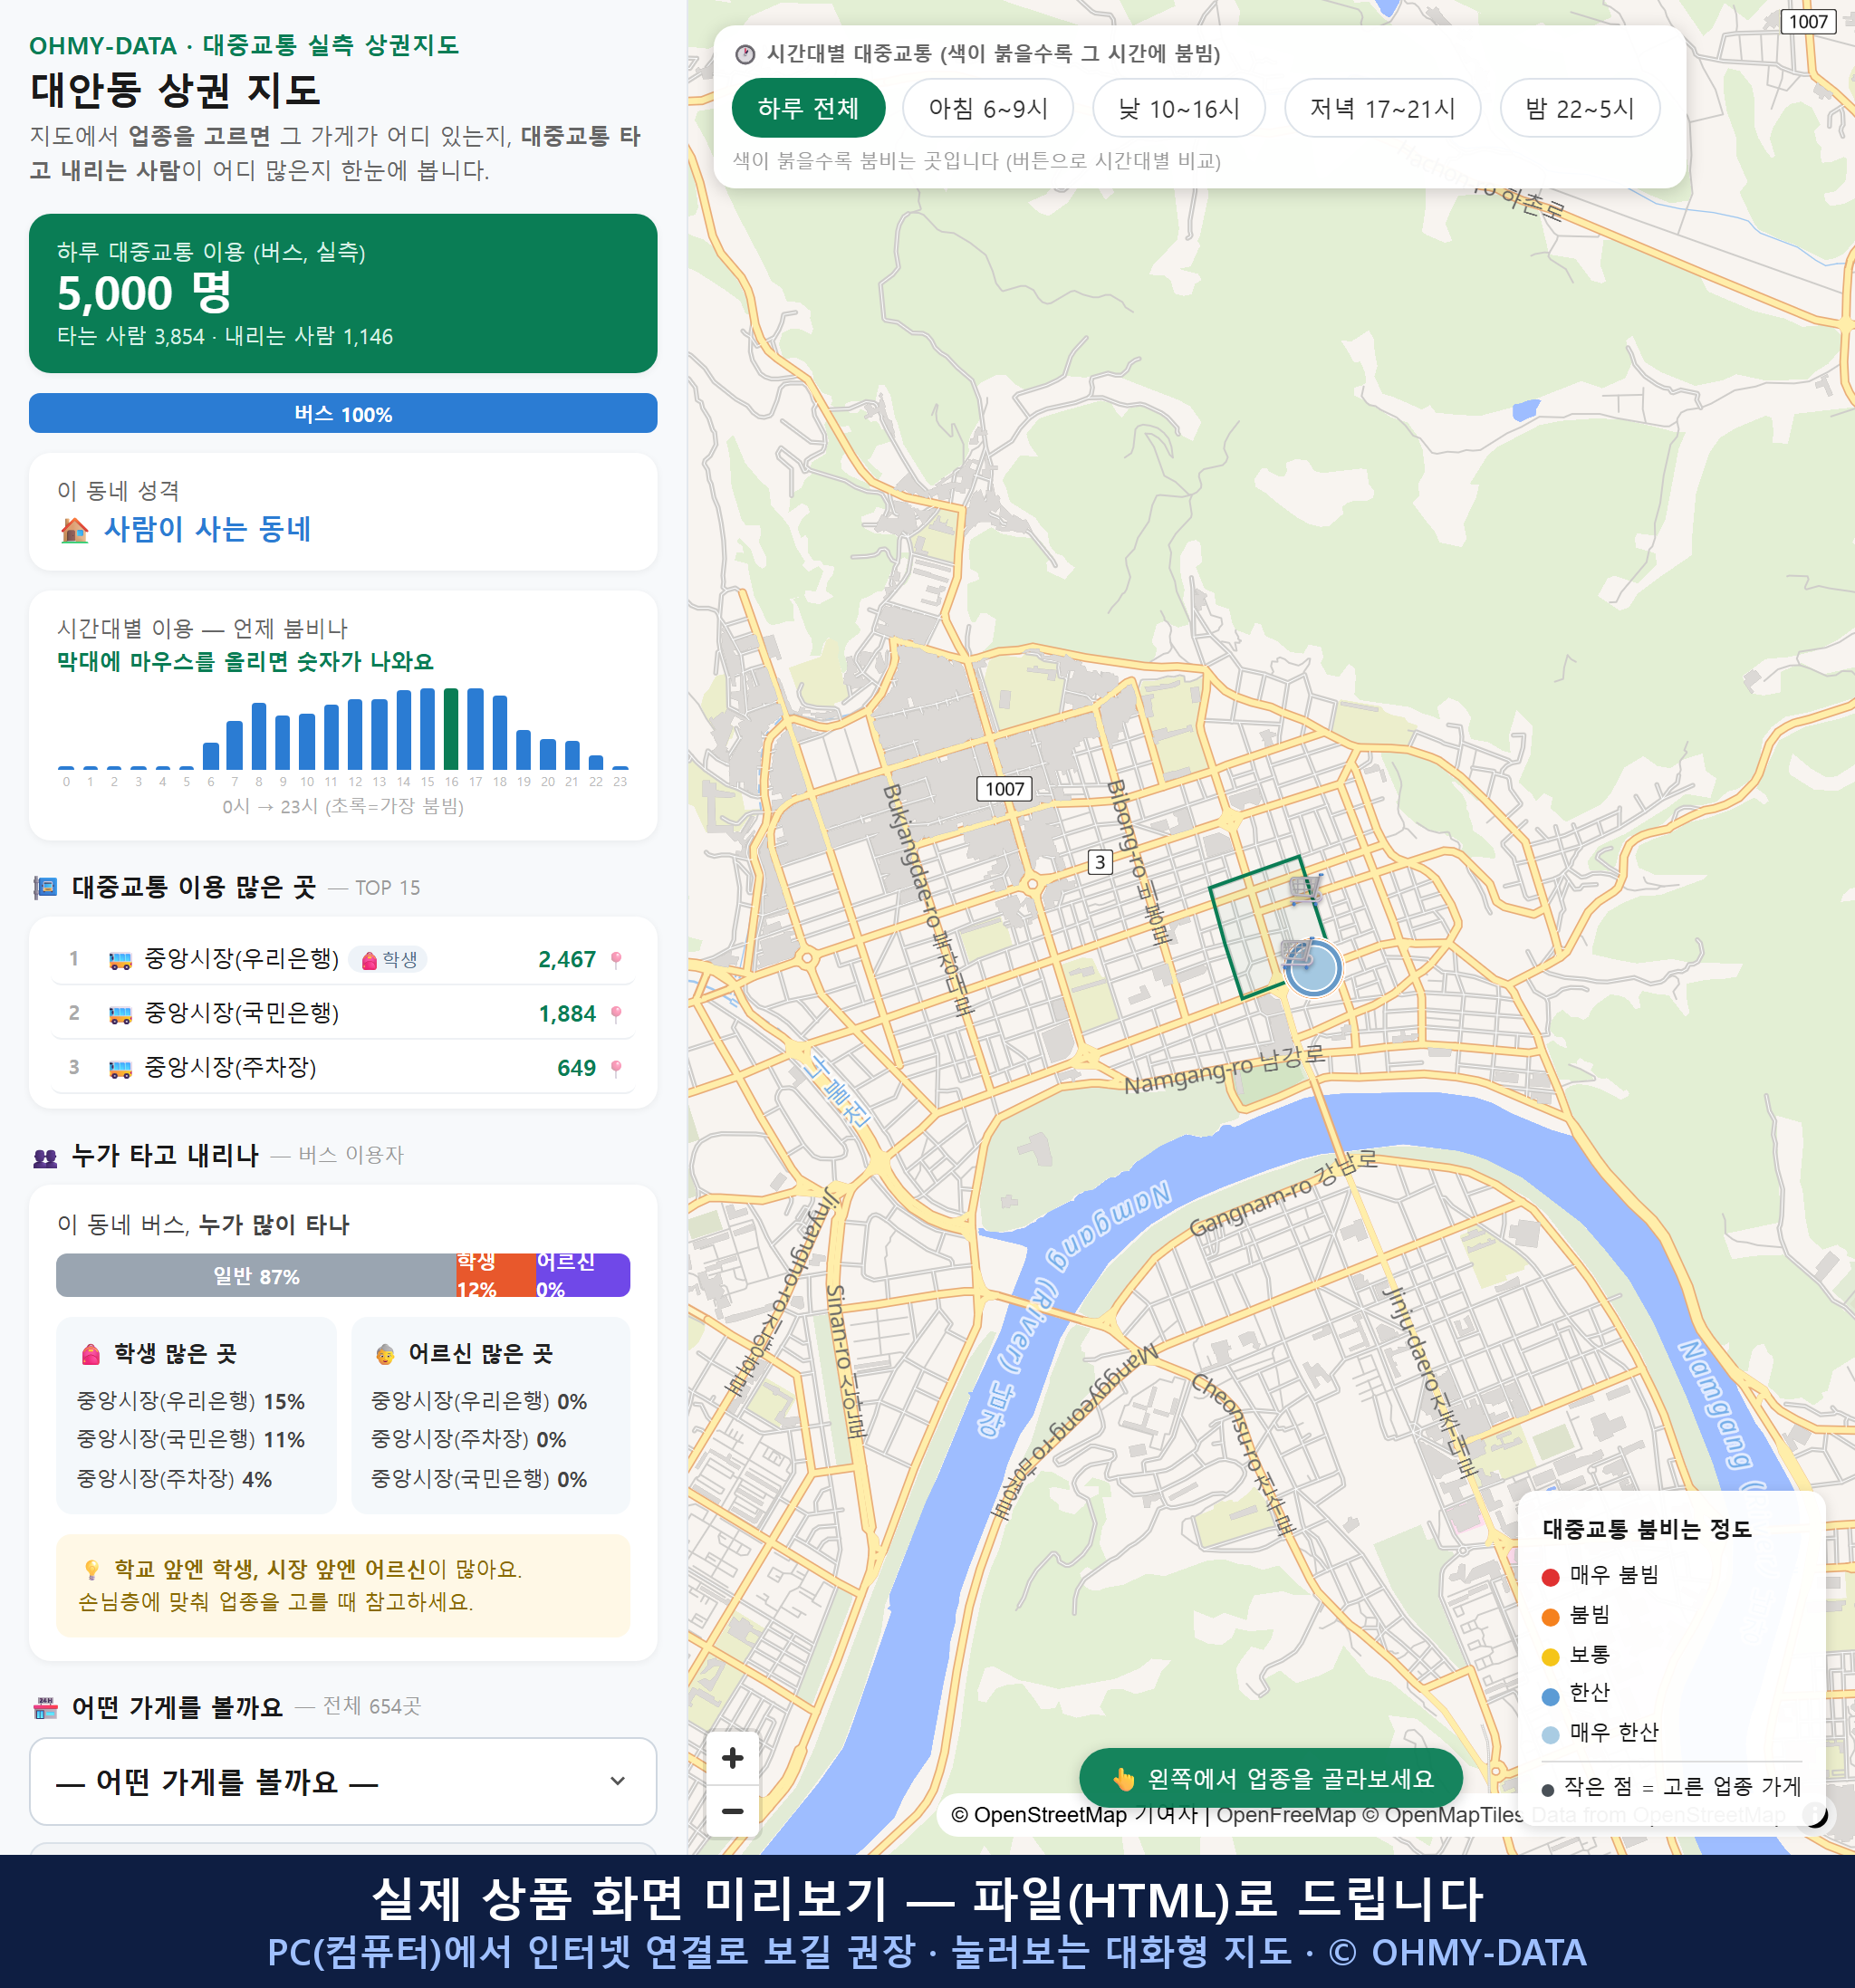Click the 중앙시장(국민은행) station name in TOP list

[242, 1013]
